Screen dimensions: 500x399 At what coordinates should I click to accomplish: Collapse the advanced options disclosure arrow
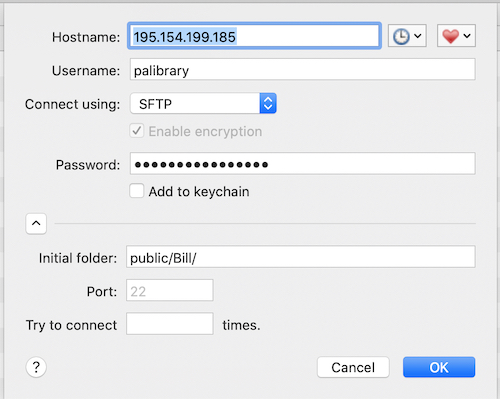[x=36, y=224]
